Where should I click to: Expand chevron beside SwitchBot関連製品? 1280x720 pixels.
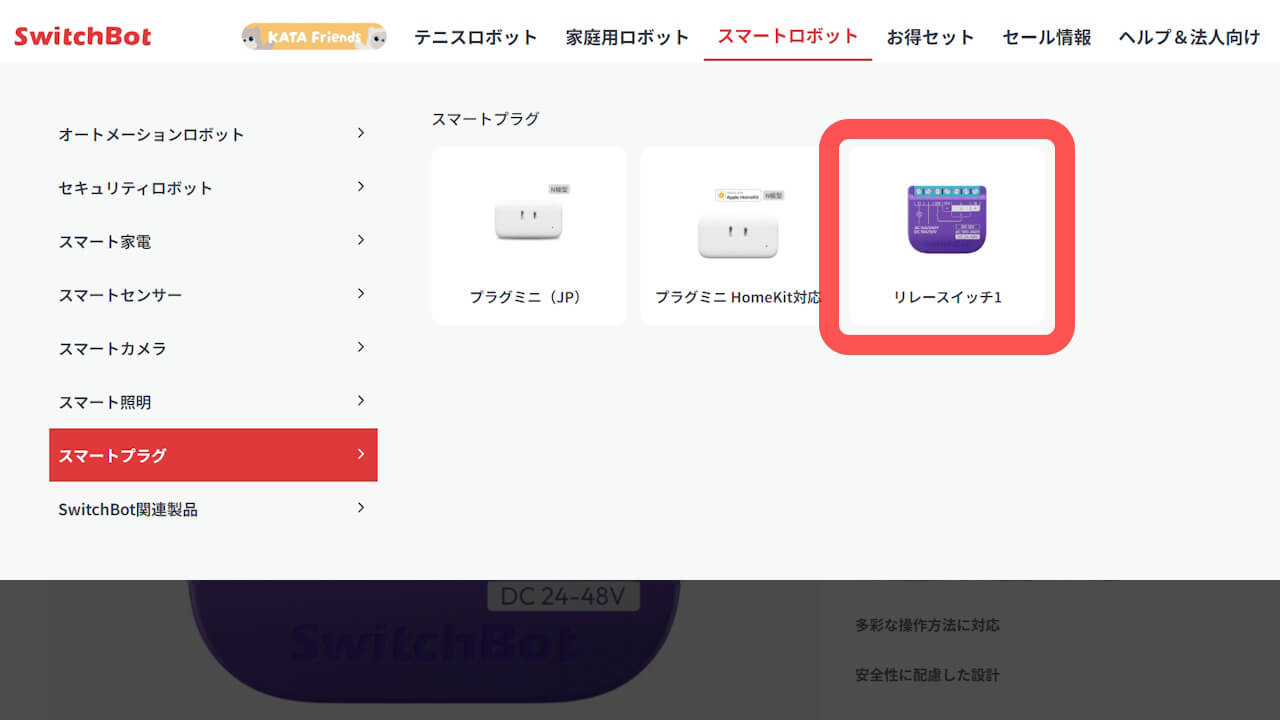(x=361, y=508)
